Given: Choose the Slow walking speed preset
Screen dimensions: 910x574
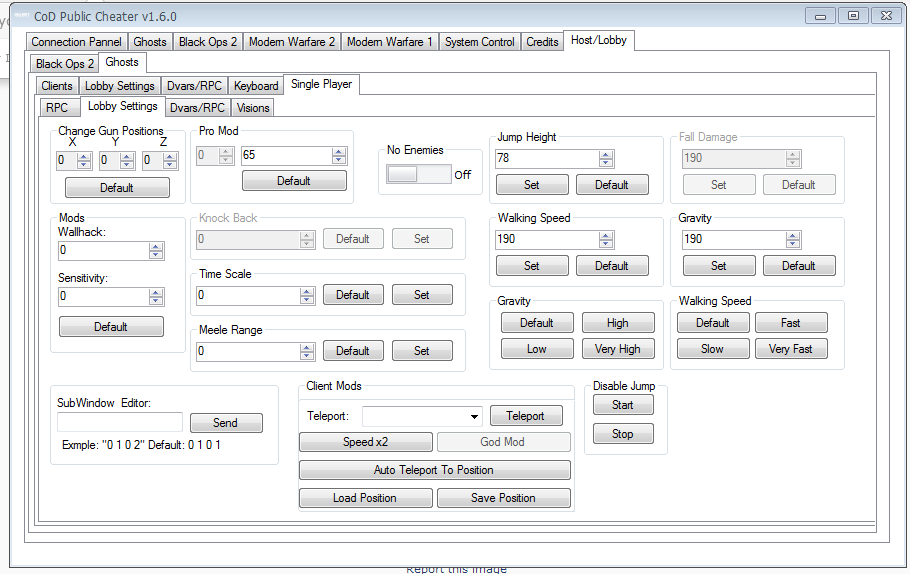Looking at the screenshot, I should click(x=713, y=349).
